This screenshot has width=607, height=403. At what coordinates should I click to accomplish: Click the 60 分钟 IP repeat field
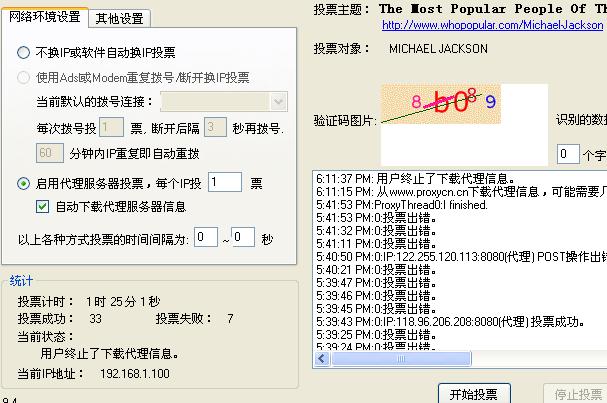pos(49,153)
